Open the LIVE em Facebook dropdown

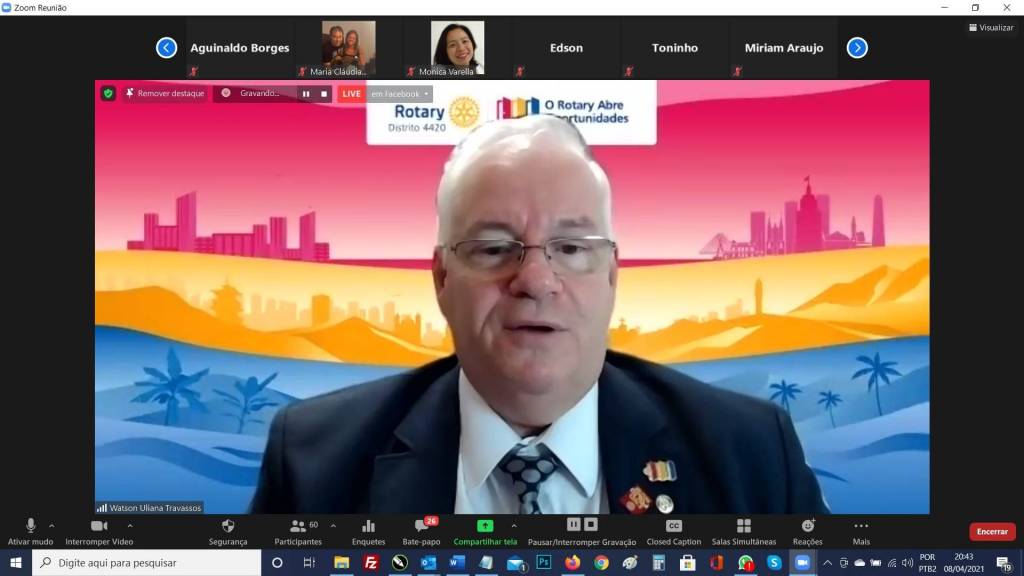pos(400,93)
